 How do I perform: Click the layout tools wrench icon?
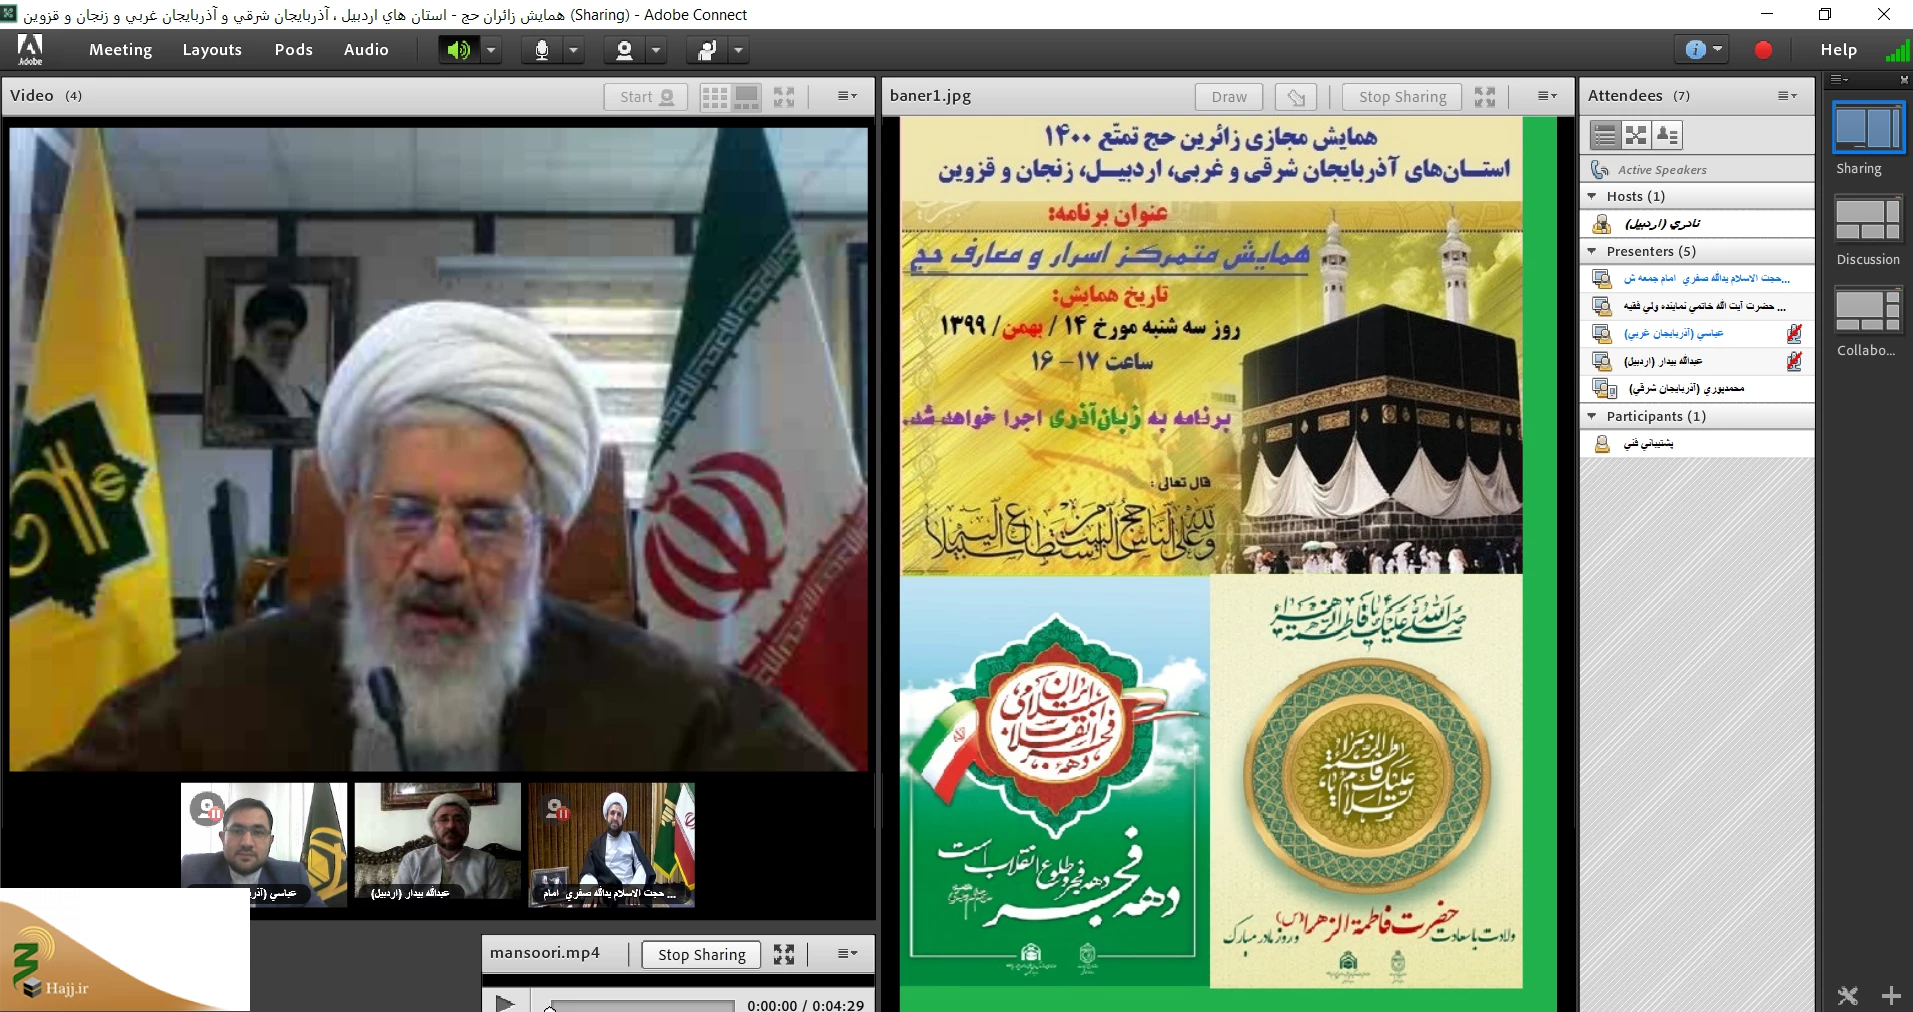(x=1848, y=996)
